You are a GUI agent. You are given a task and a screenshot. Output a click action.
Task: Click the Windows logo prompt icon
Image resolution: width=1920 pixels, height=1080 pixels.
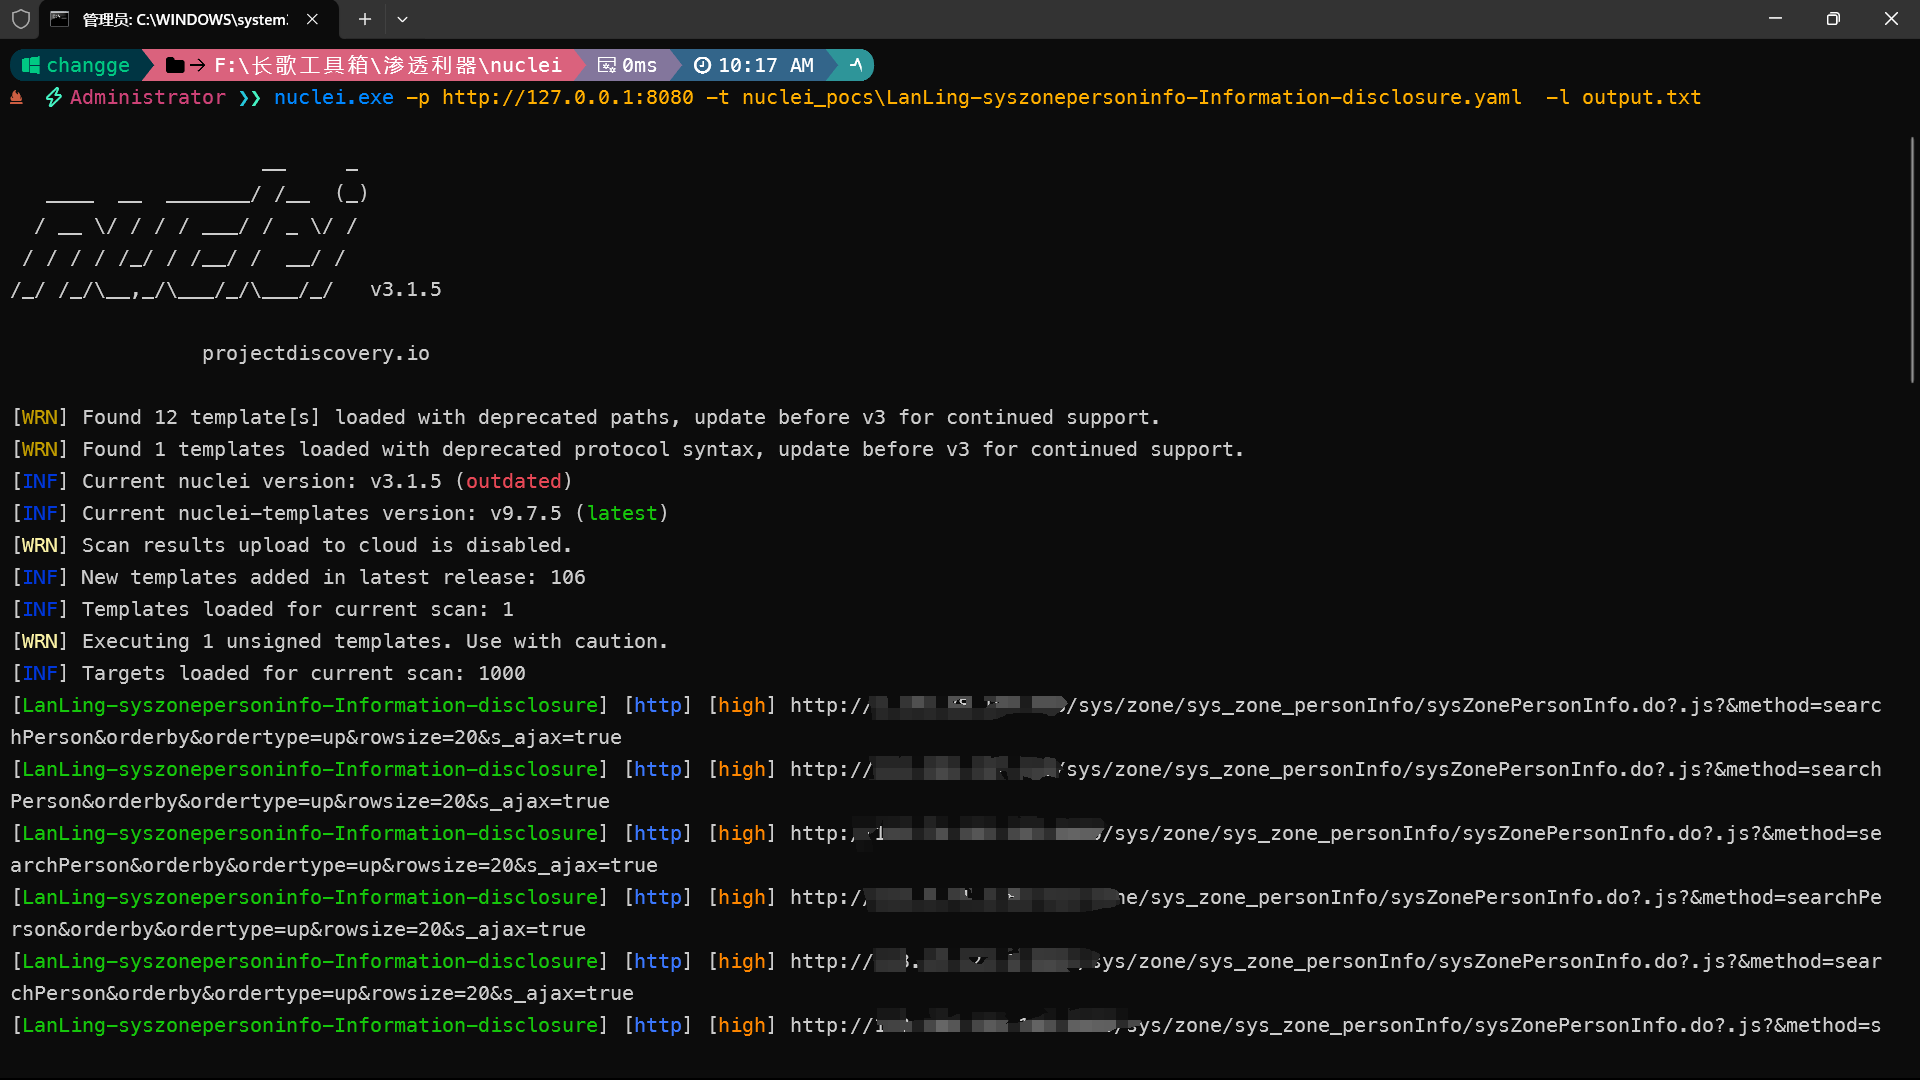click(31, 65)
